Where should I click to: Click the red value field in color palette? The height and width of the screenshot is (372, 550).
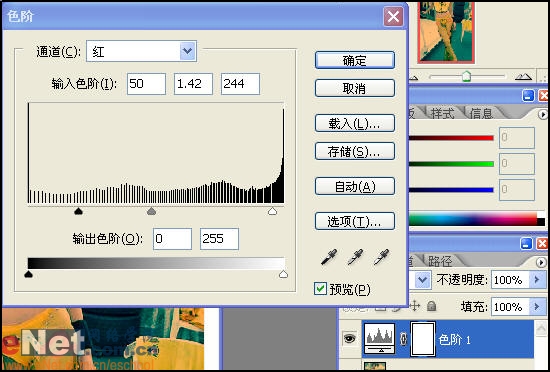[517, 138]
